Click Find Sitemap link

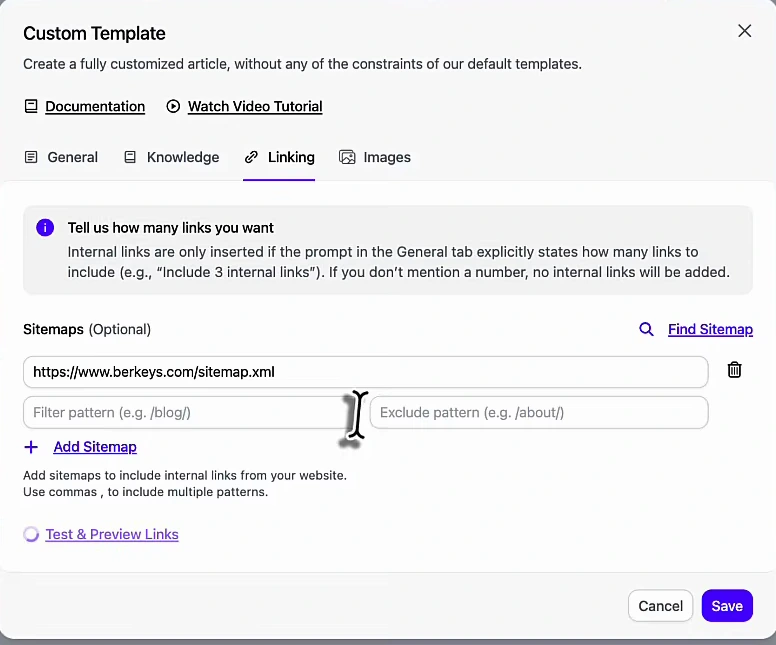pyautogui.click(x=710, y=329)
